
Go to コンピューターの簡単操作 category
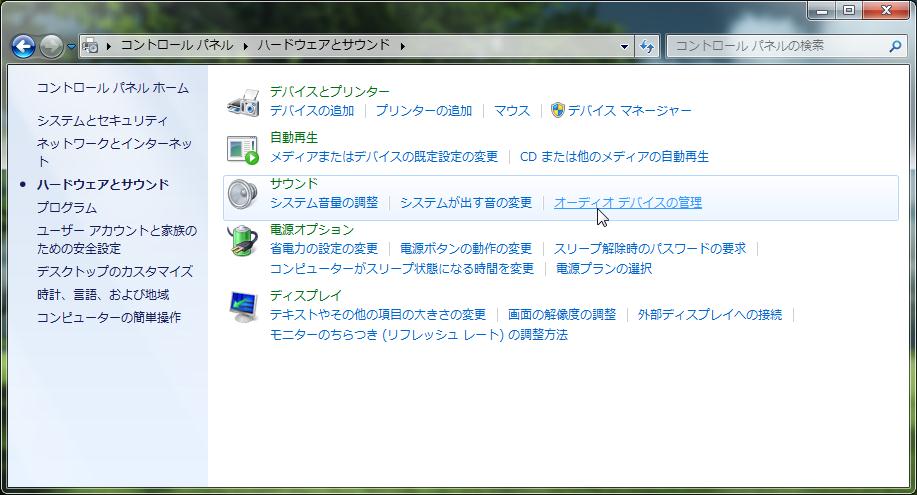point(109,317)
